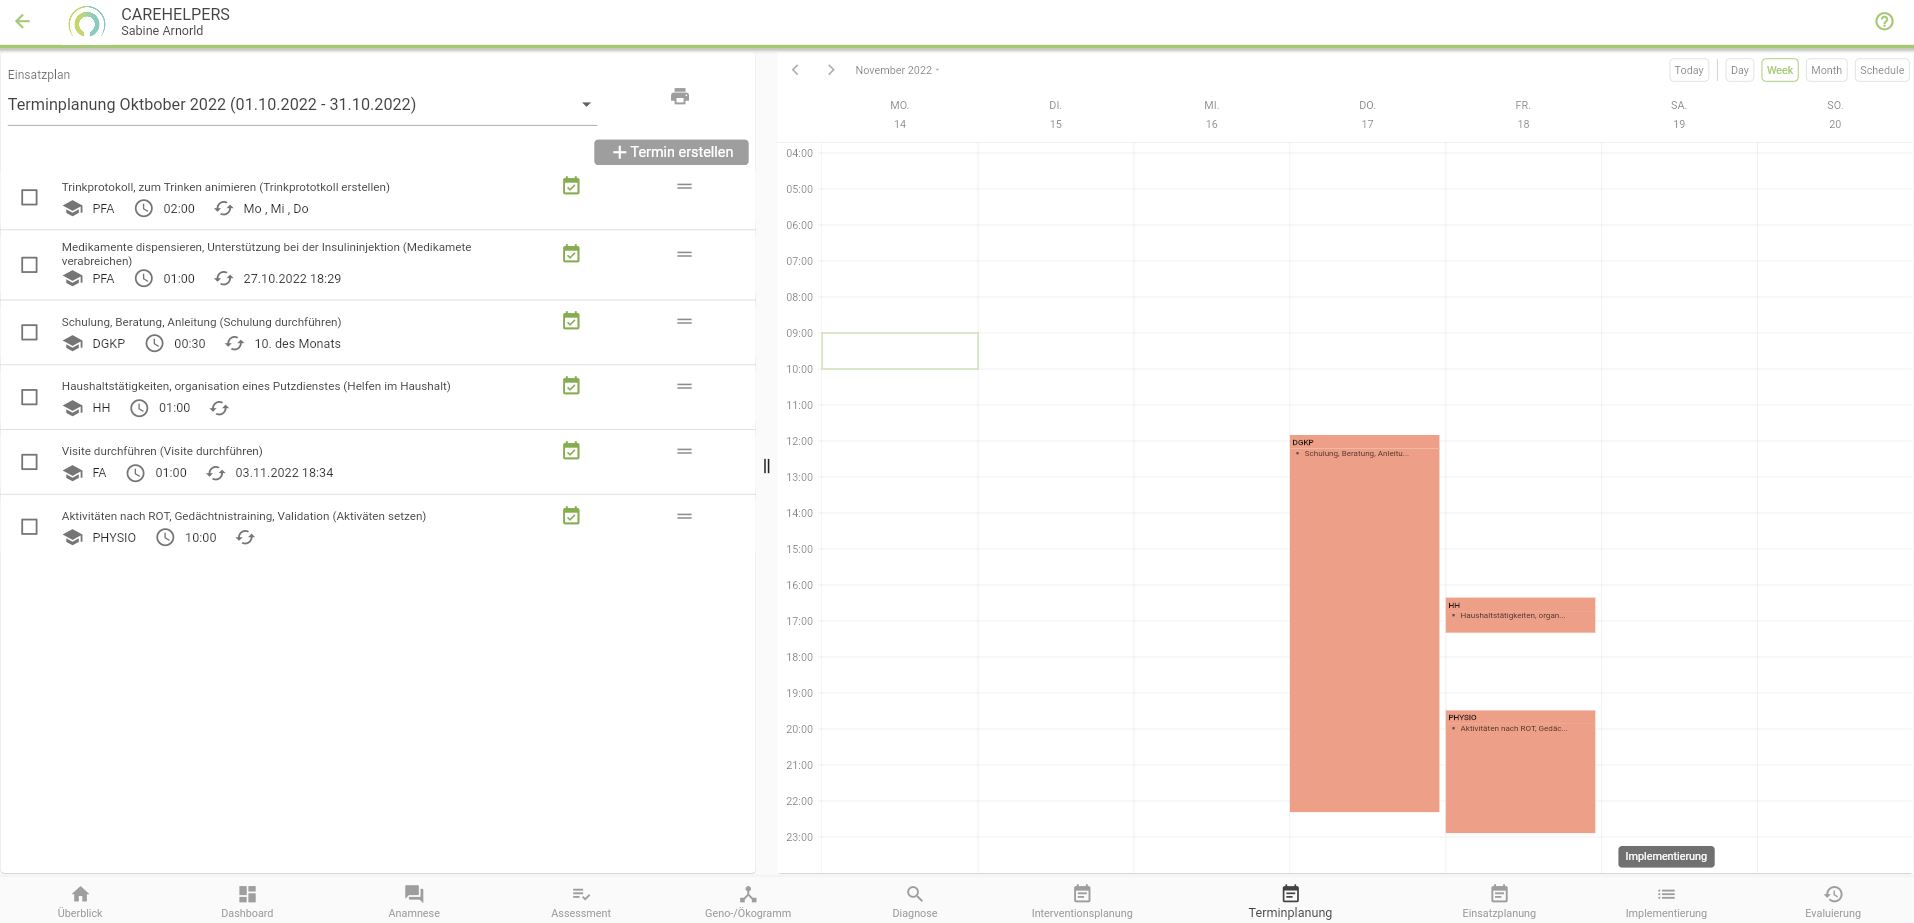Jump to Today in calendar
Screen dimensions: 1914x923
(1688, 70)
